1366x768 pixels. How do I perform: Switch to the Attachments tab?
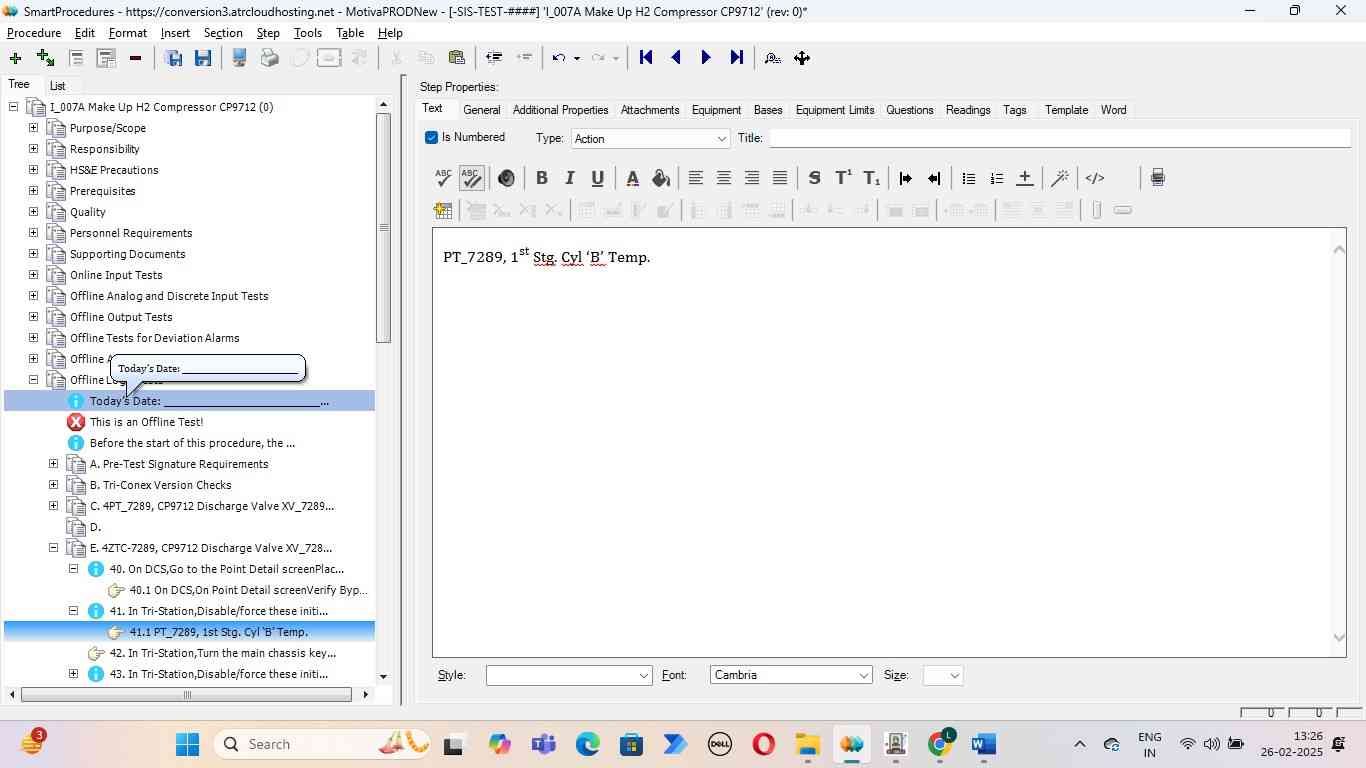click(650, 110)
